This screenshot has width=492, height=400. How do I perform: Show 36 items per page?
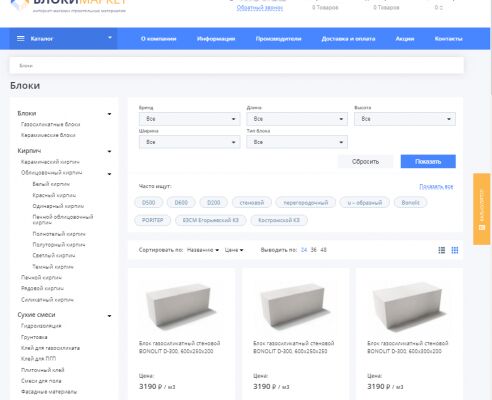[x=314, y=250]
